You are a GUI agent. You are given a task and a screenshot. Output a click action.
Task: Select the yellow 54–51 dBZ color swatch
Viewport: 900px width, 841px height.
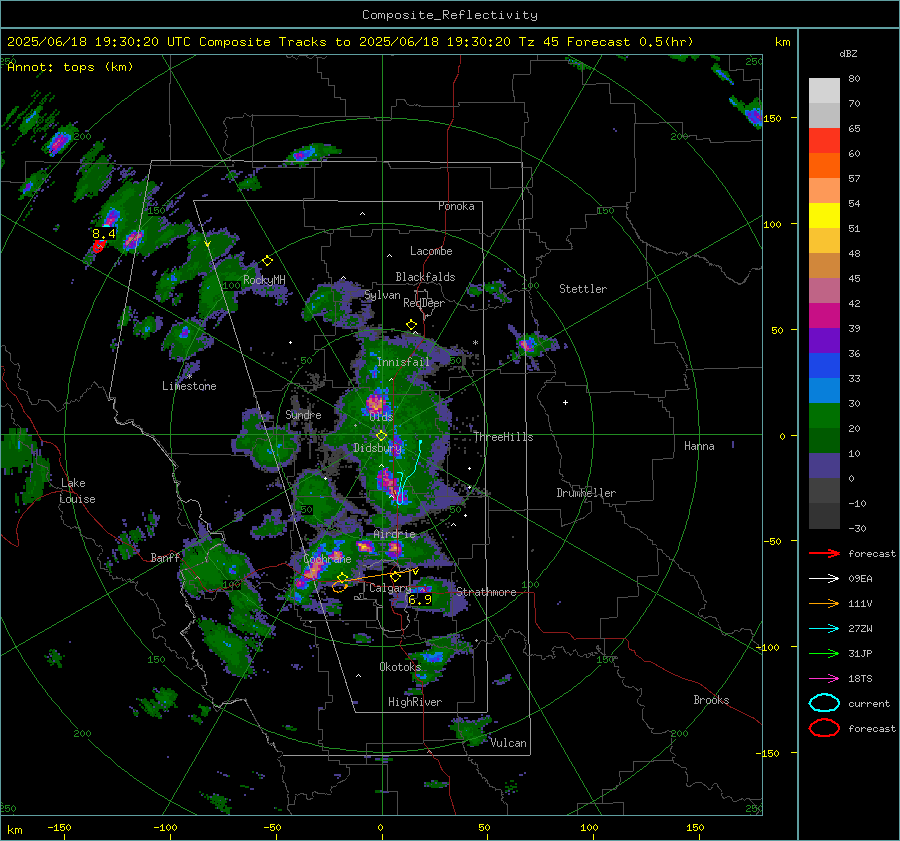[824, 216]
